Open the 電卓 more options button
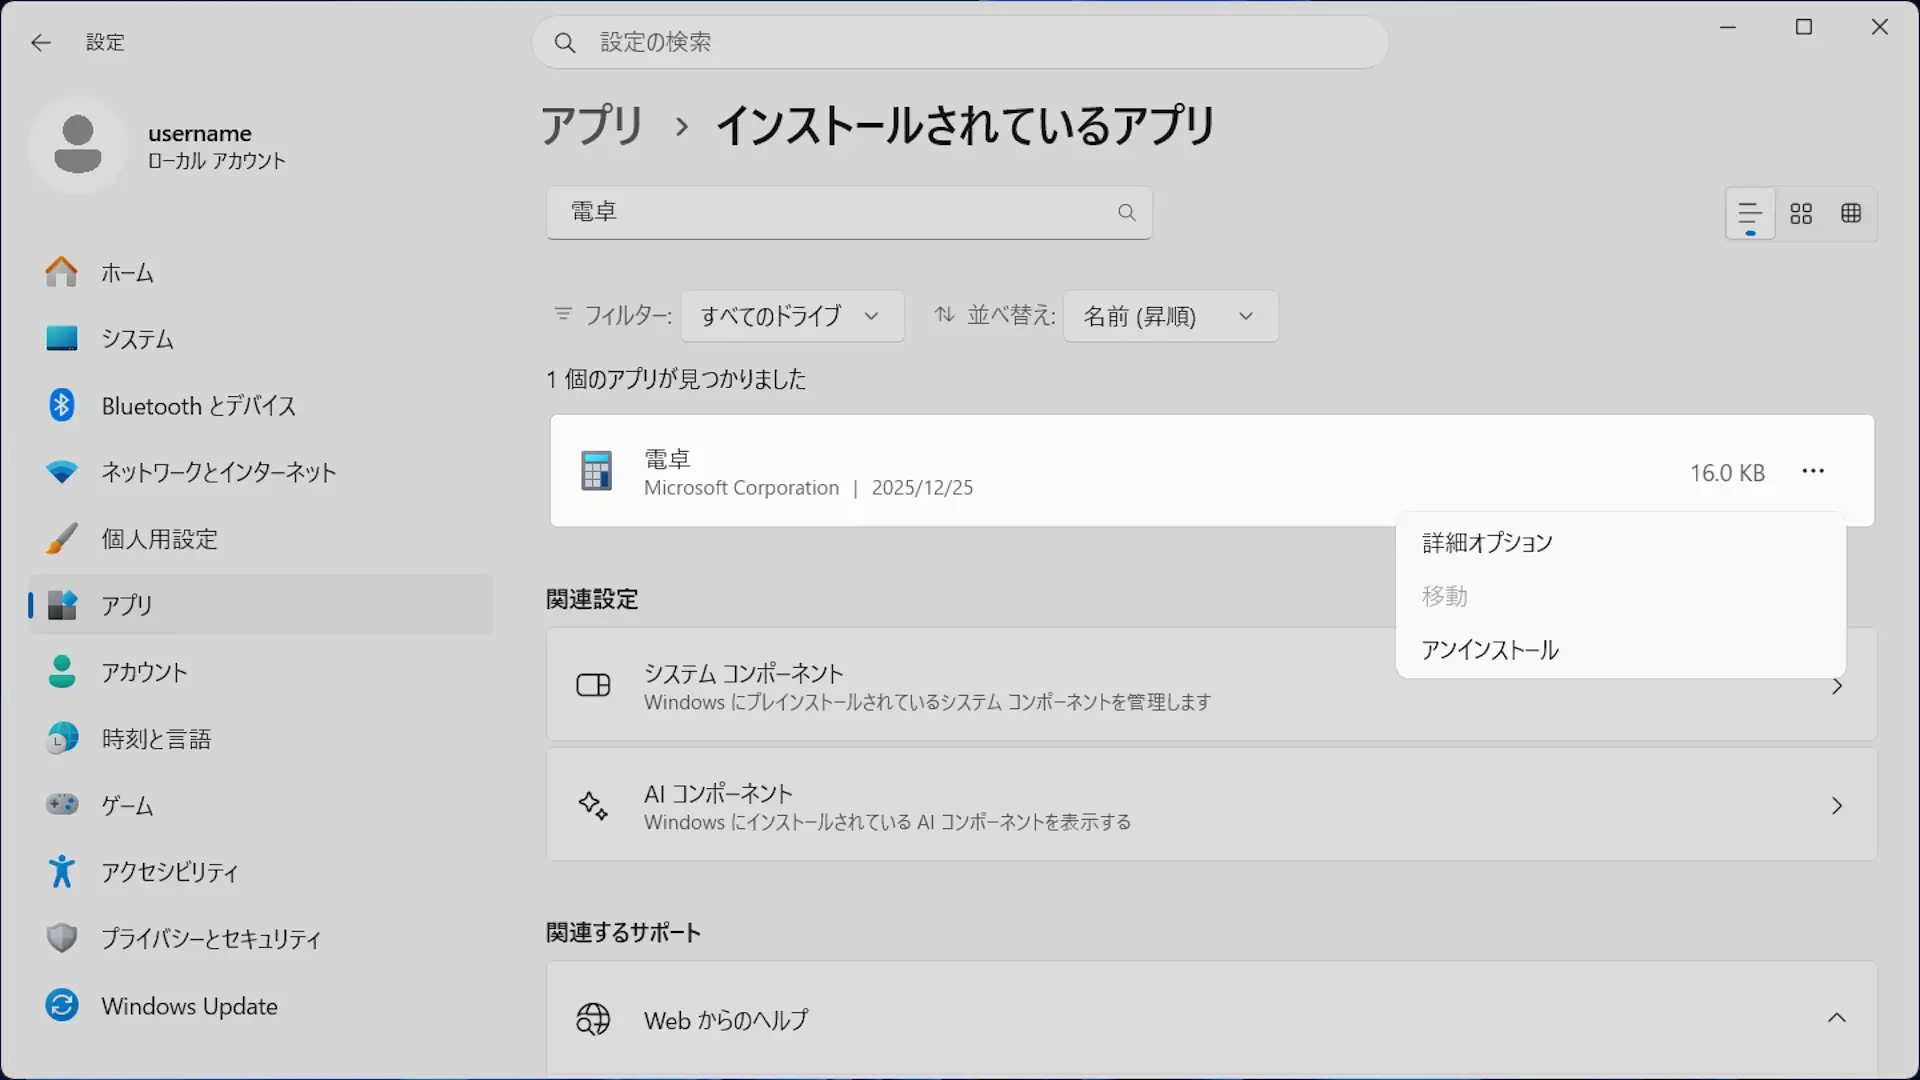The image size is (1920, 1080). pos(1813,471)
